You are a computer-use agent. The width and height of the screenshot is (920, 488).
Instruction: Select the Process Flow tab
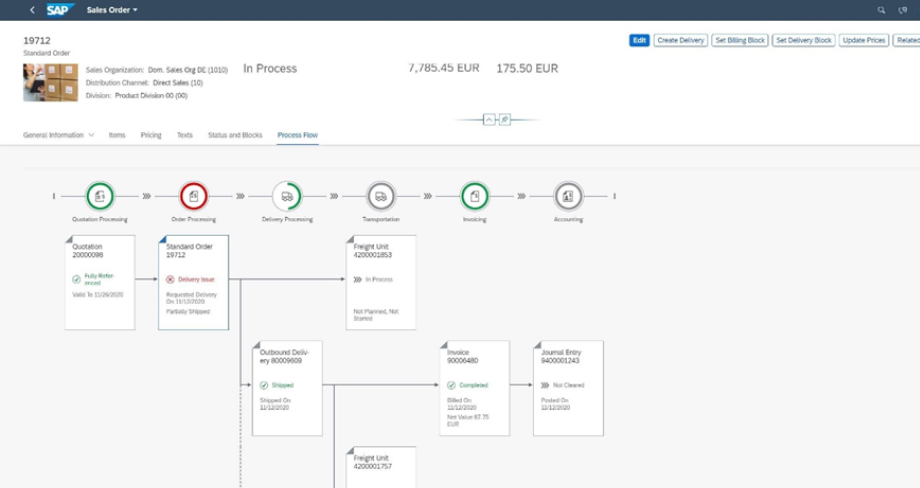(297, 135)
